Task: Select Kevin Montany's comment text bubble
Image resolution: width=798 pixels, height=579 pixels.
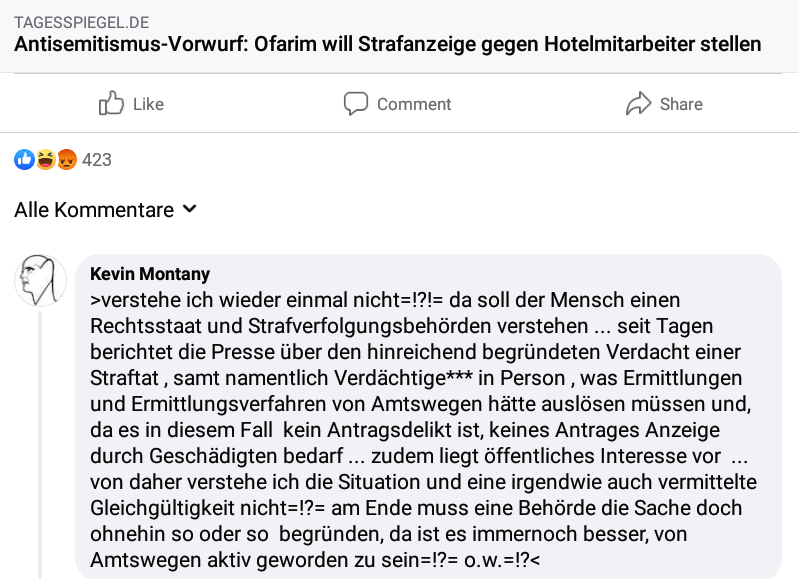Action: (428, 417)
